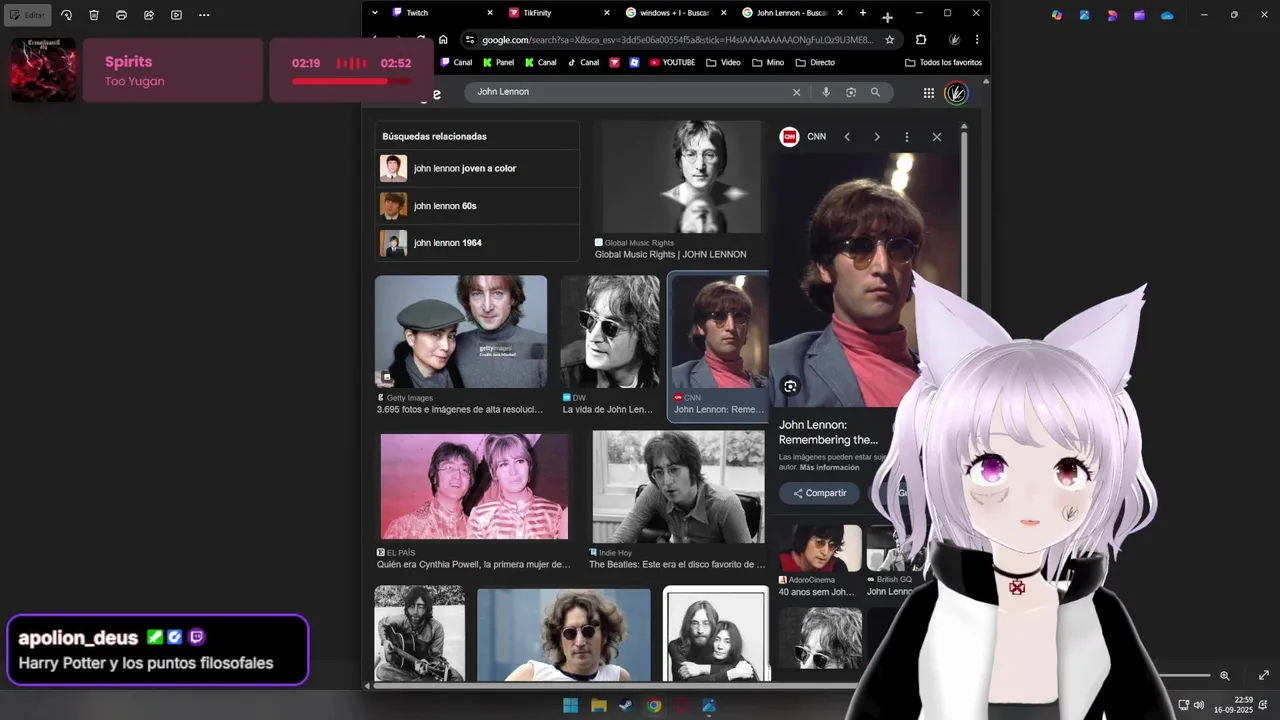Open a new browser tab
The image size is (1280, 720).
pos(863,13)
